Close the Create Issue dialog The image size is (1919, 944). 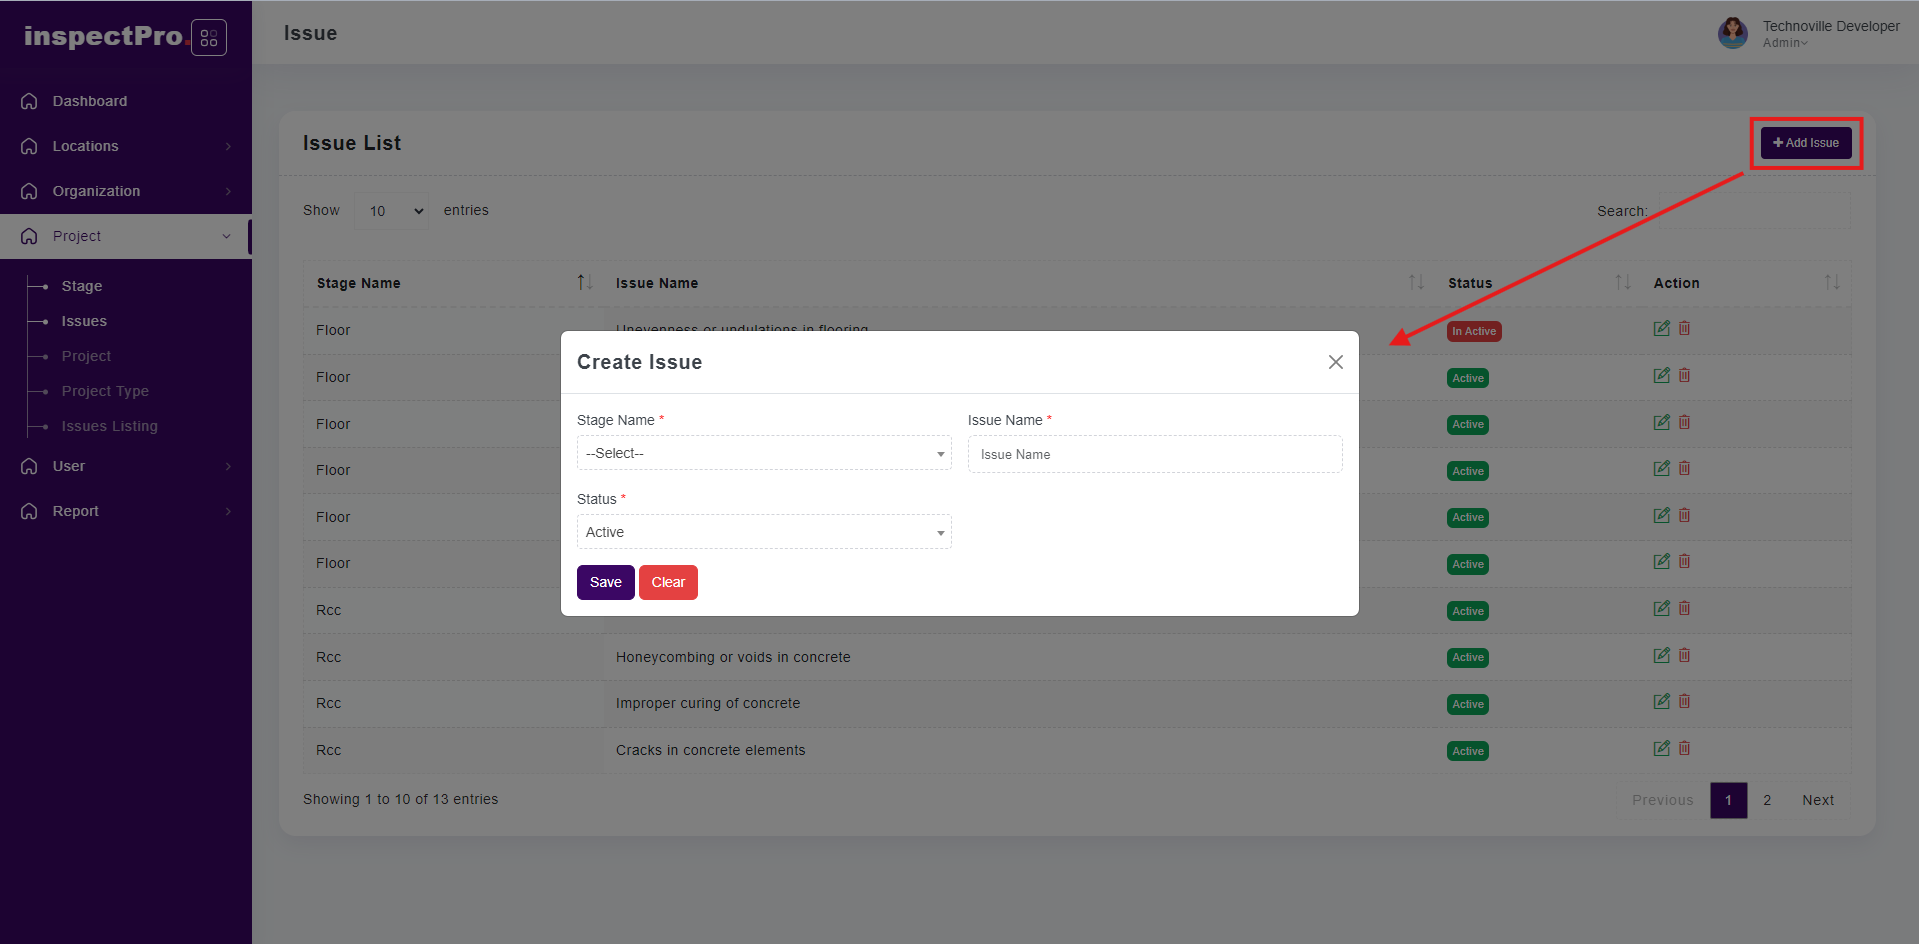(x=1335, y=362)
